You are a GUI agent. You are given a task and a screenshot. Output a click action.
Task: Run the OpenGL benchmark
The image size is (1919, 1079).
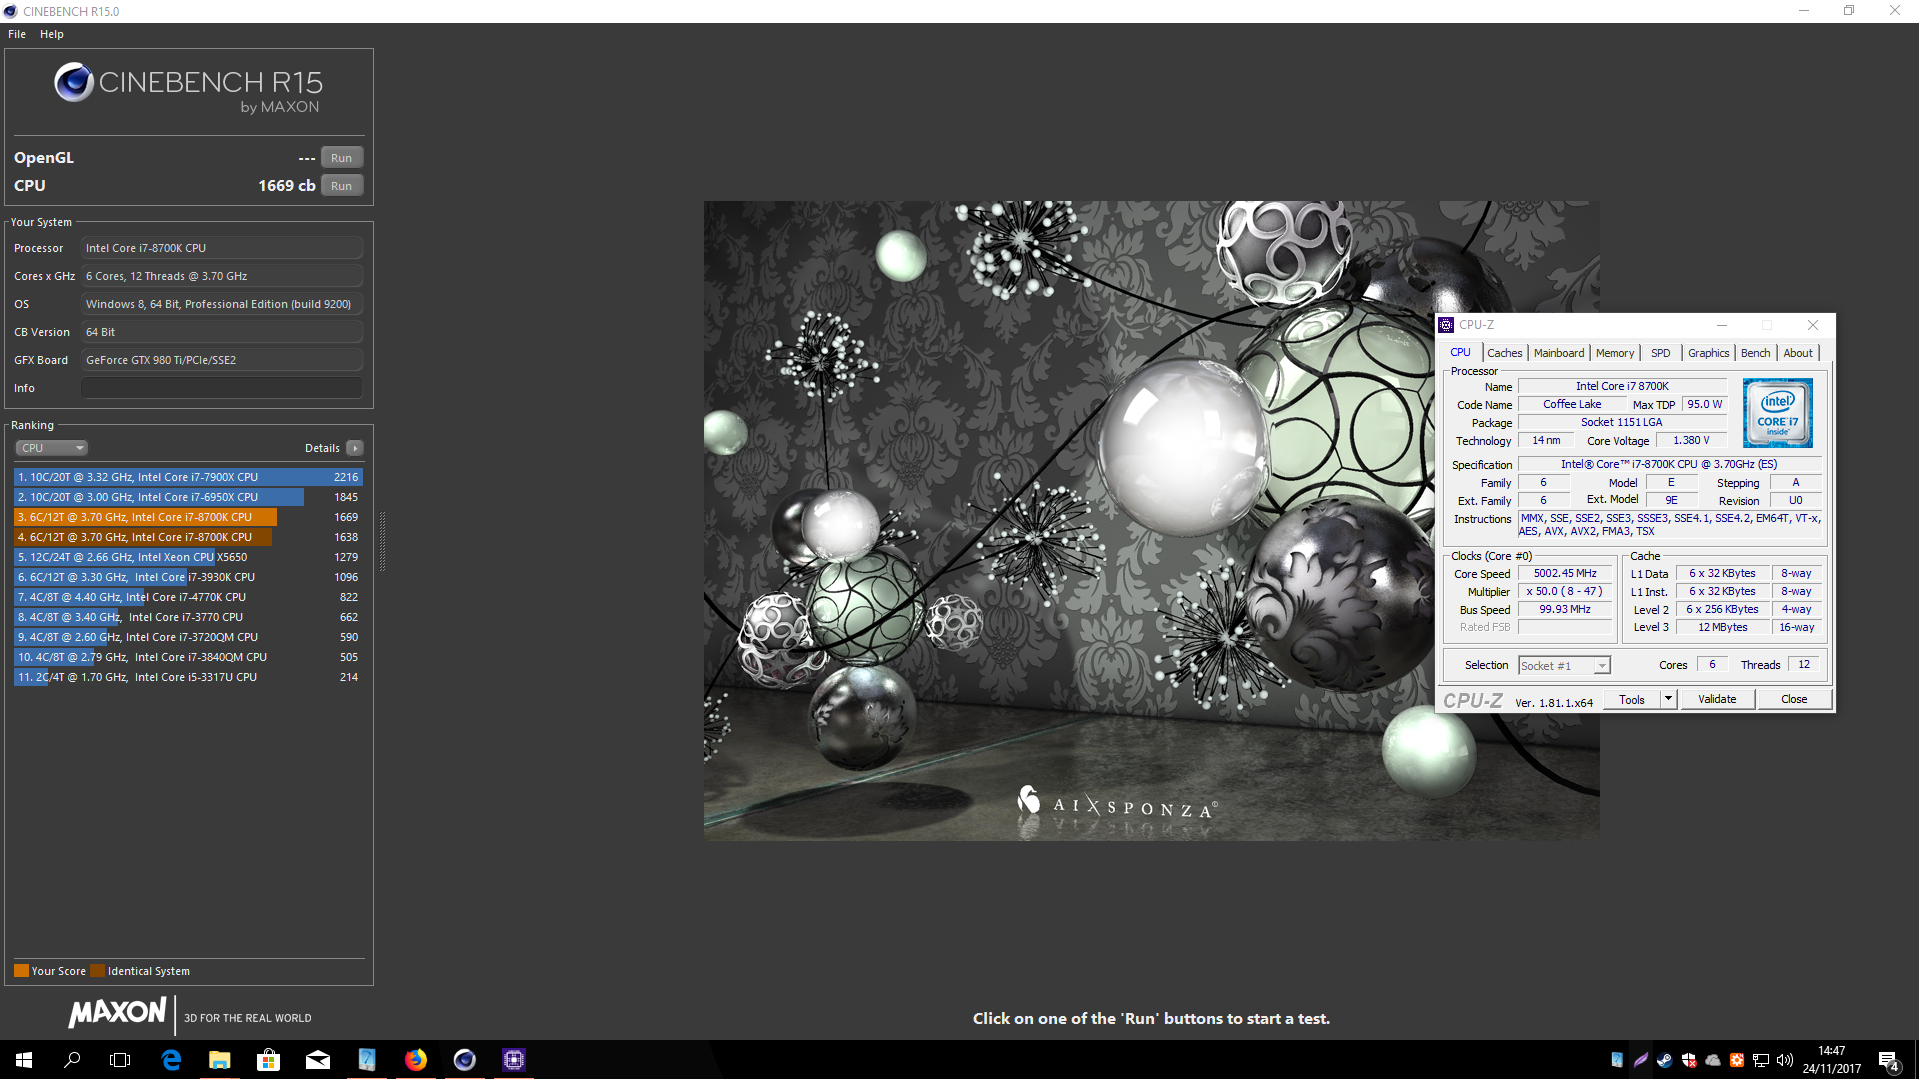[341, 158]
